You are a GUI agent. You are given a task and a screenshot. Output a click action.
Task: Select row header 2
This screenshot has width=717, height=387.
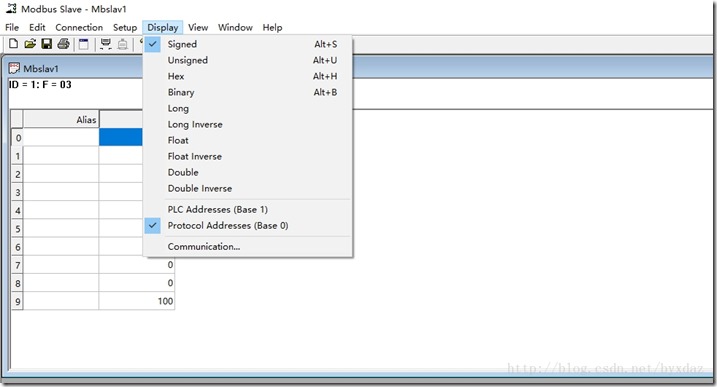click(x=17, y=174)
